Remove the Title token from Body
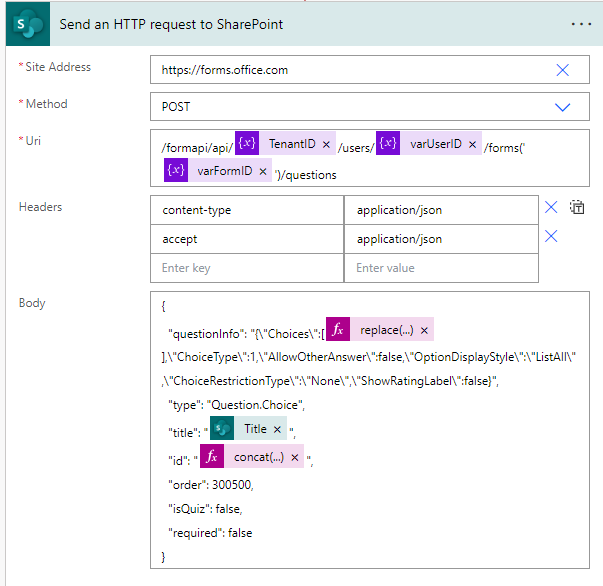This screenshot has height=586, width=603. tap(277, 429)
